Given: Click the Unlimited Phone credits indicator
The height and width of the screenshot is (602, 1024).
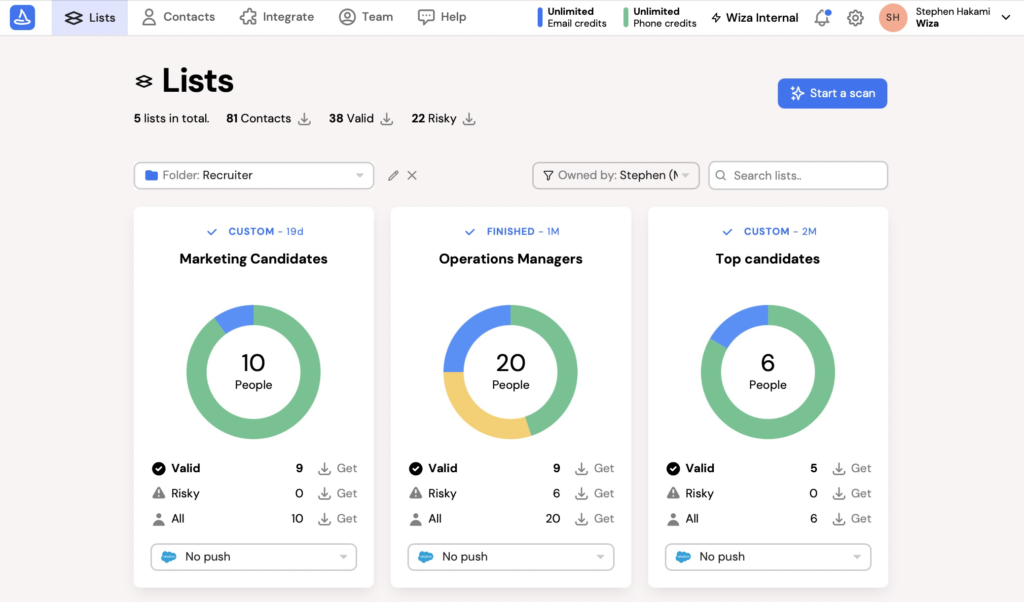Looking at the screenshot, I should point(660,18).
